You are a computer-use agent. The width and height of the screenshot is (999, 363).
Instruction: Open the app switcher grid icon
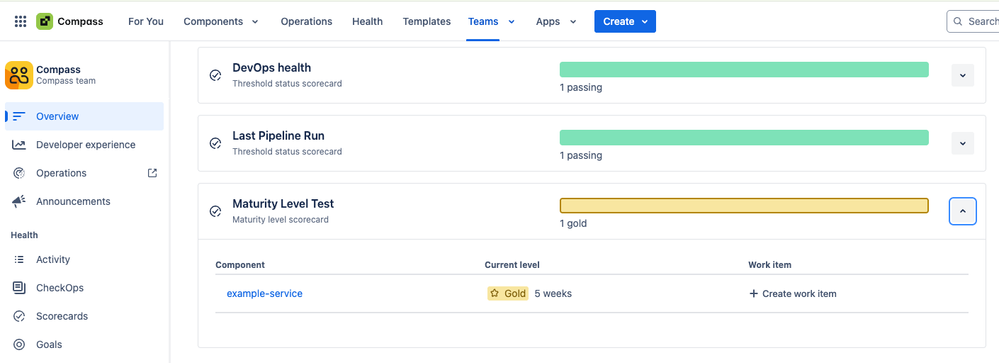point(20,22)
